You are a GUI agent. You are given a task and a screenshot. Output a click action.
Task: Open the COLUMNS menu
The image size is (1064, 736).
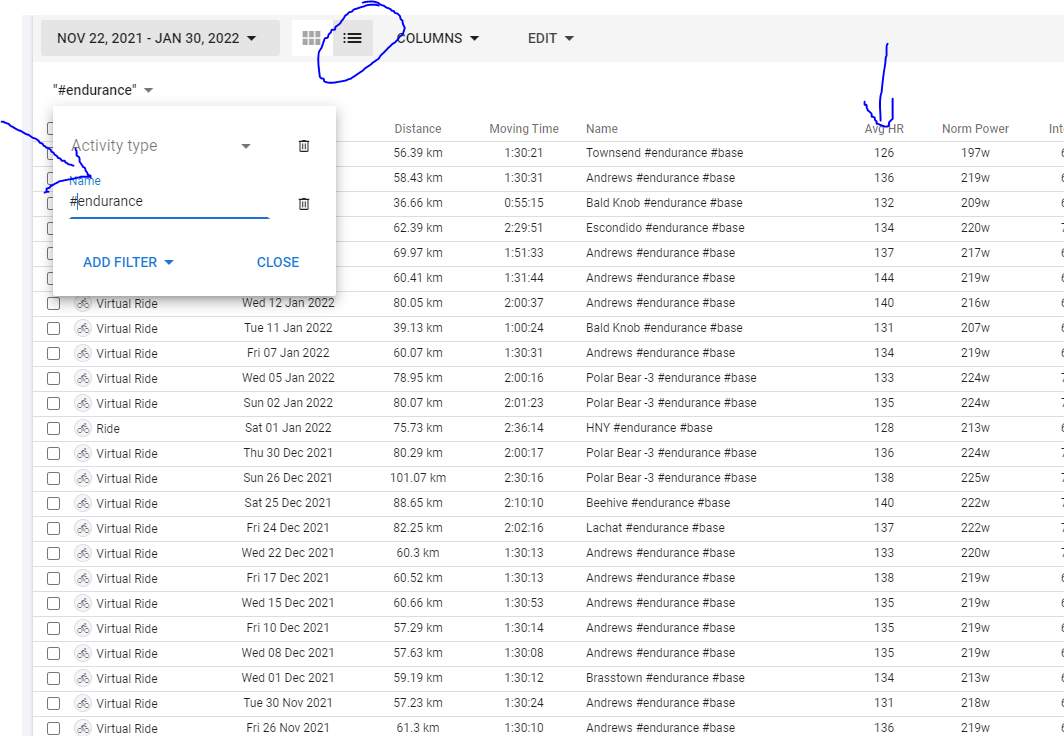click(437, 38)
